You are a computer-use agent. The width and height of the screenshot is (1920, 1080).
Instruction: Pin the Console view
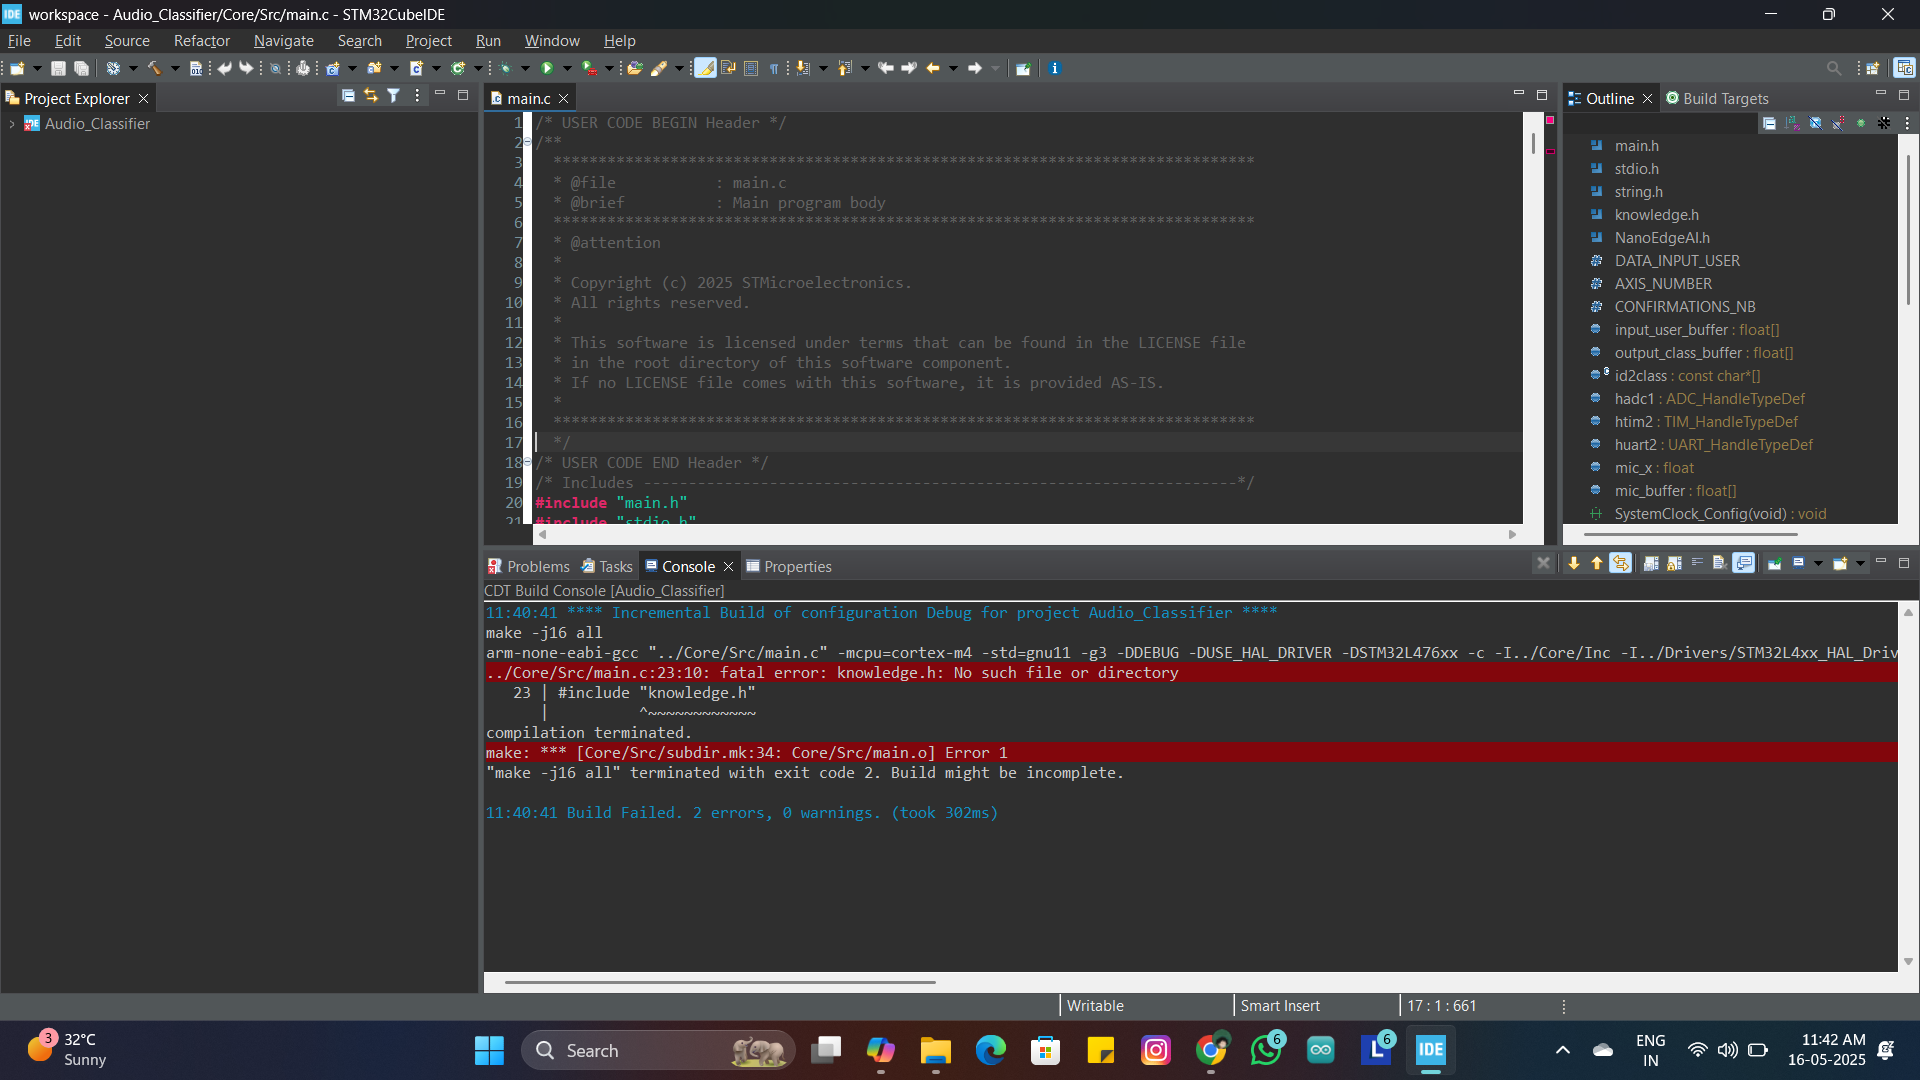click(1776, 563)
